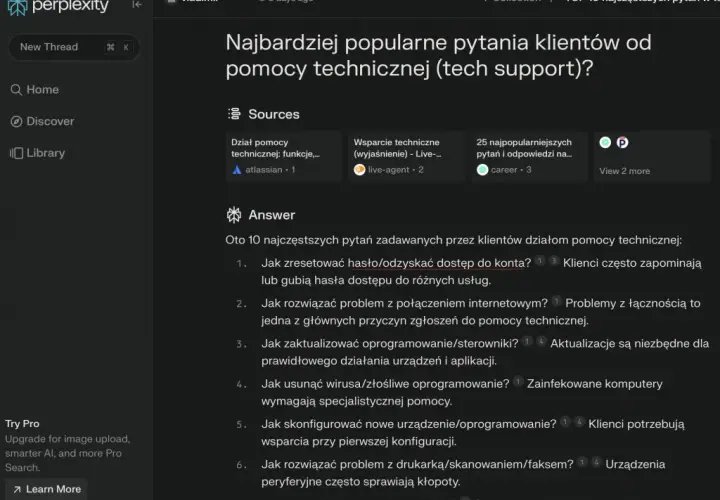Screen dimensions: 720x500
Task: Open citation 1 after "połączeniem internetowym?"
Action: 557,301
